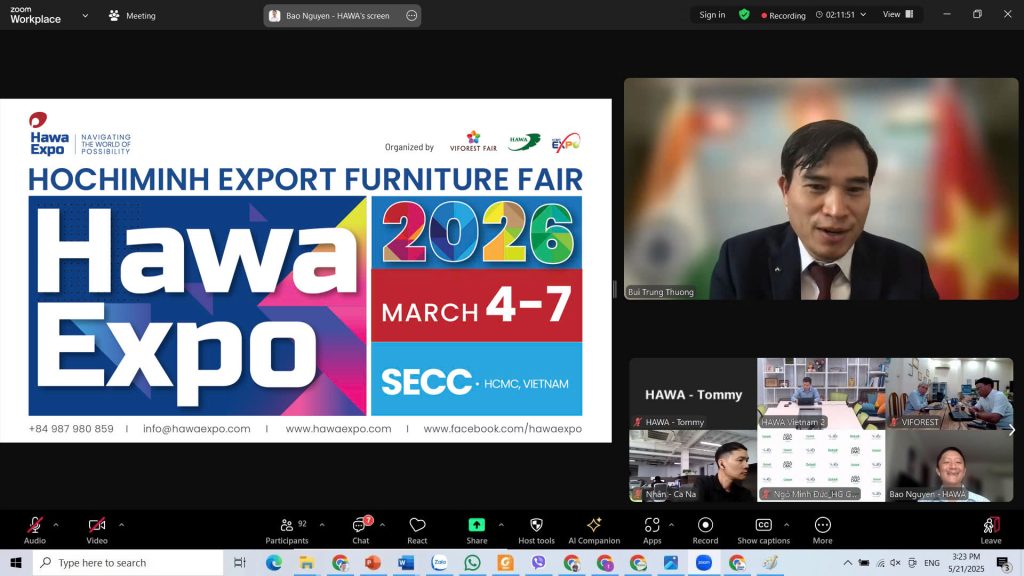Screen dimensions: 1024x576
Task: Open PowerPoint from taskbar
Action: coord(373,562)
